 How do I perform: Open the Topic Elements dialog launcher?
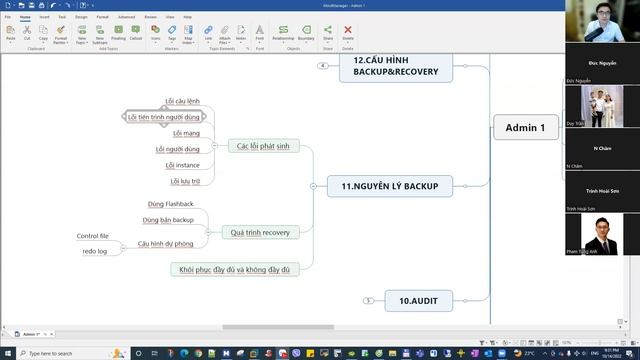(x=247, y=49)
